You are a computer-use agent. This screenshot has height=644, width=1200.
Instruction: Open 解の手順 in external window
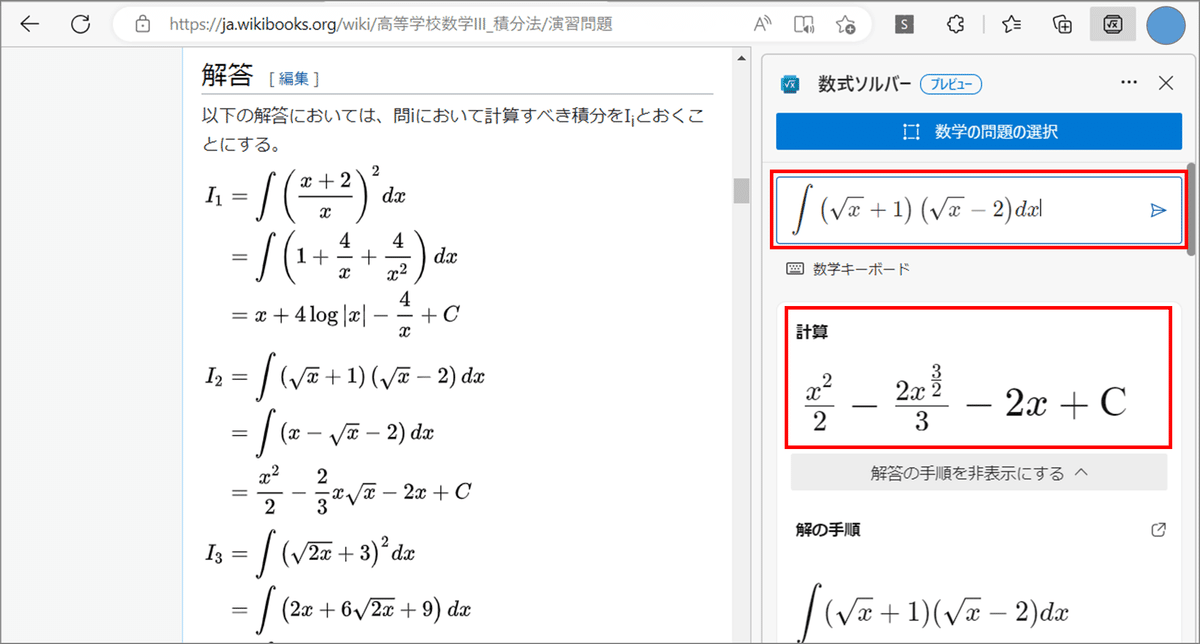point(1159,530)
